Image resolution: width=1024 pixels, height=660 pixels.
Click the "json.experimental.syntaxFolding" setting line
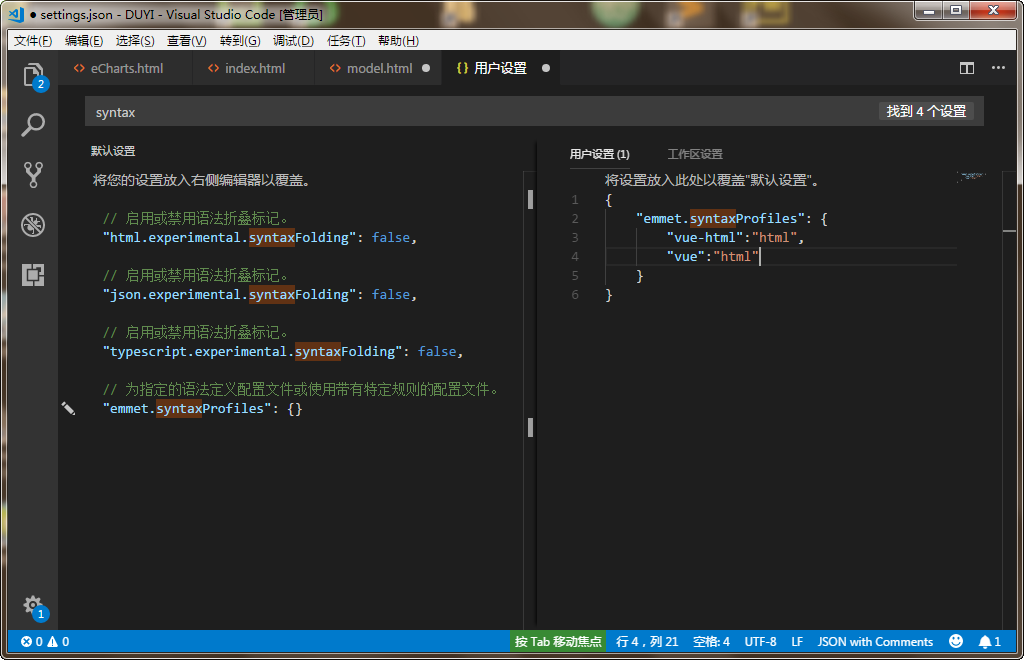click(x=259, y=294)
